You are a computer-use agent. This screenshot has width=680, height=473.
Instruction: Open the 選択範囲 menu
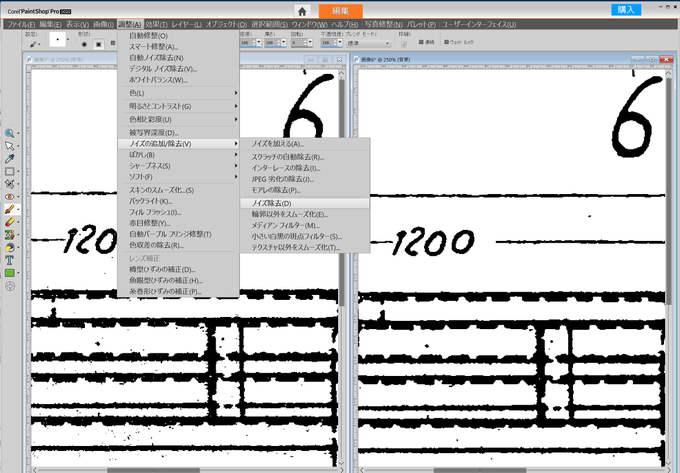(269, 24)
